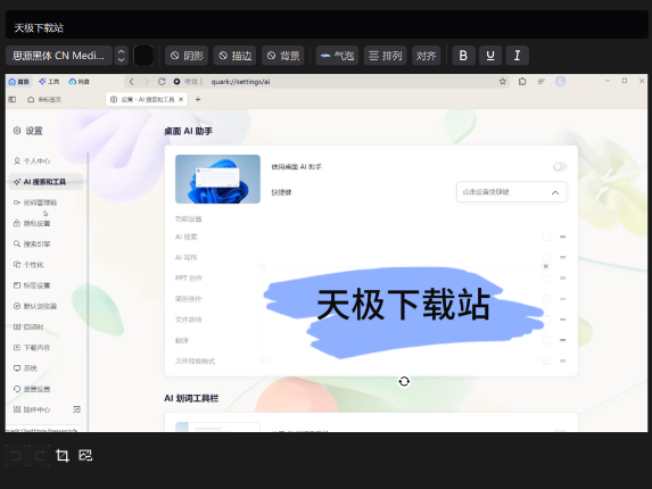Open the extensions puzzle icon
Viewport: 652px width, 489px height.
pos(522,82)
